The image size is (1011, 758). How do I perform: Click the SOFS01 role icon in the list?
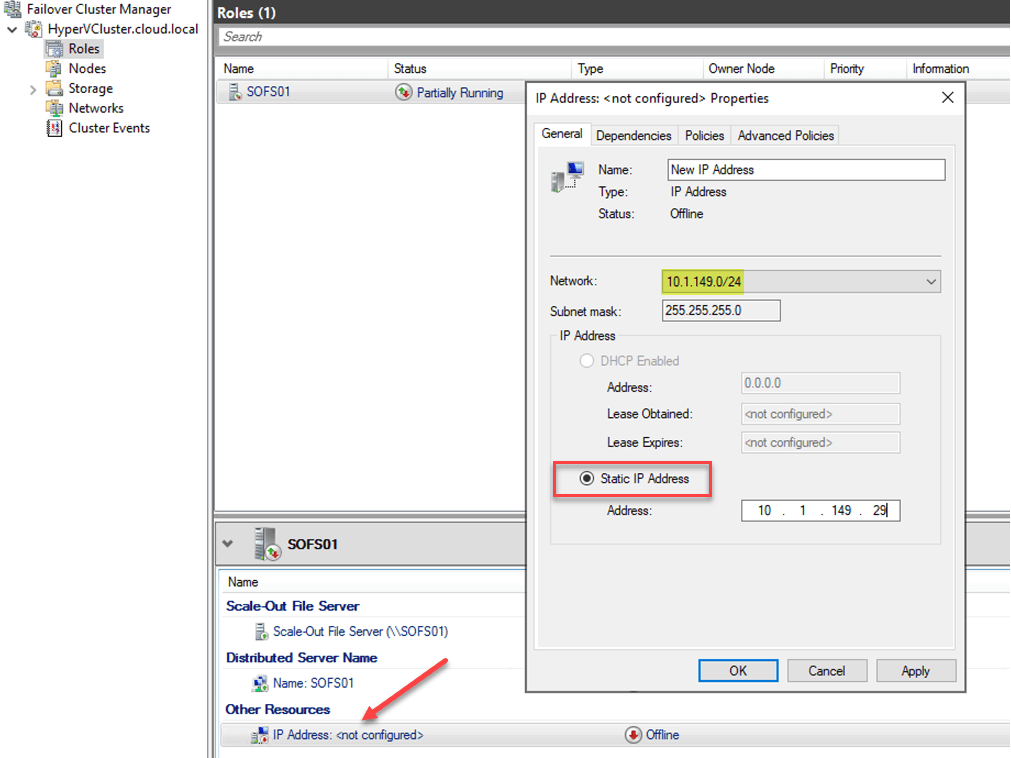[x=234, y=92]
